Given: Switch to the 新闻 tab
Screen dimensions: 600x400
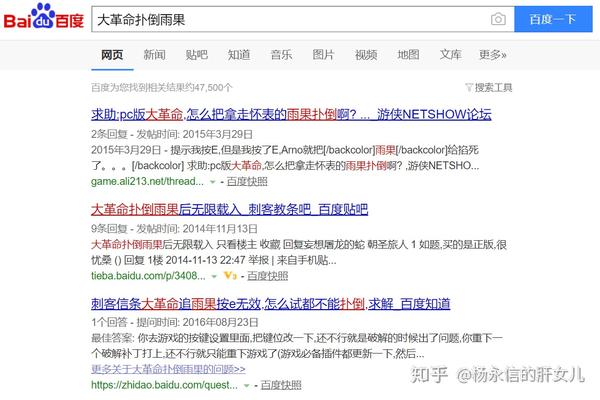Looking at the screenshot, I should coord(155,55).
